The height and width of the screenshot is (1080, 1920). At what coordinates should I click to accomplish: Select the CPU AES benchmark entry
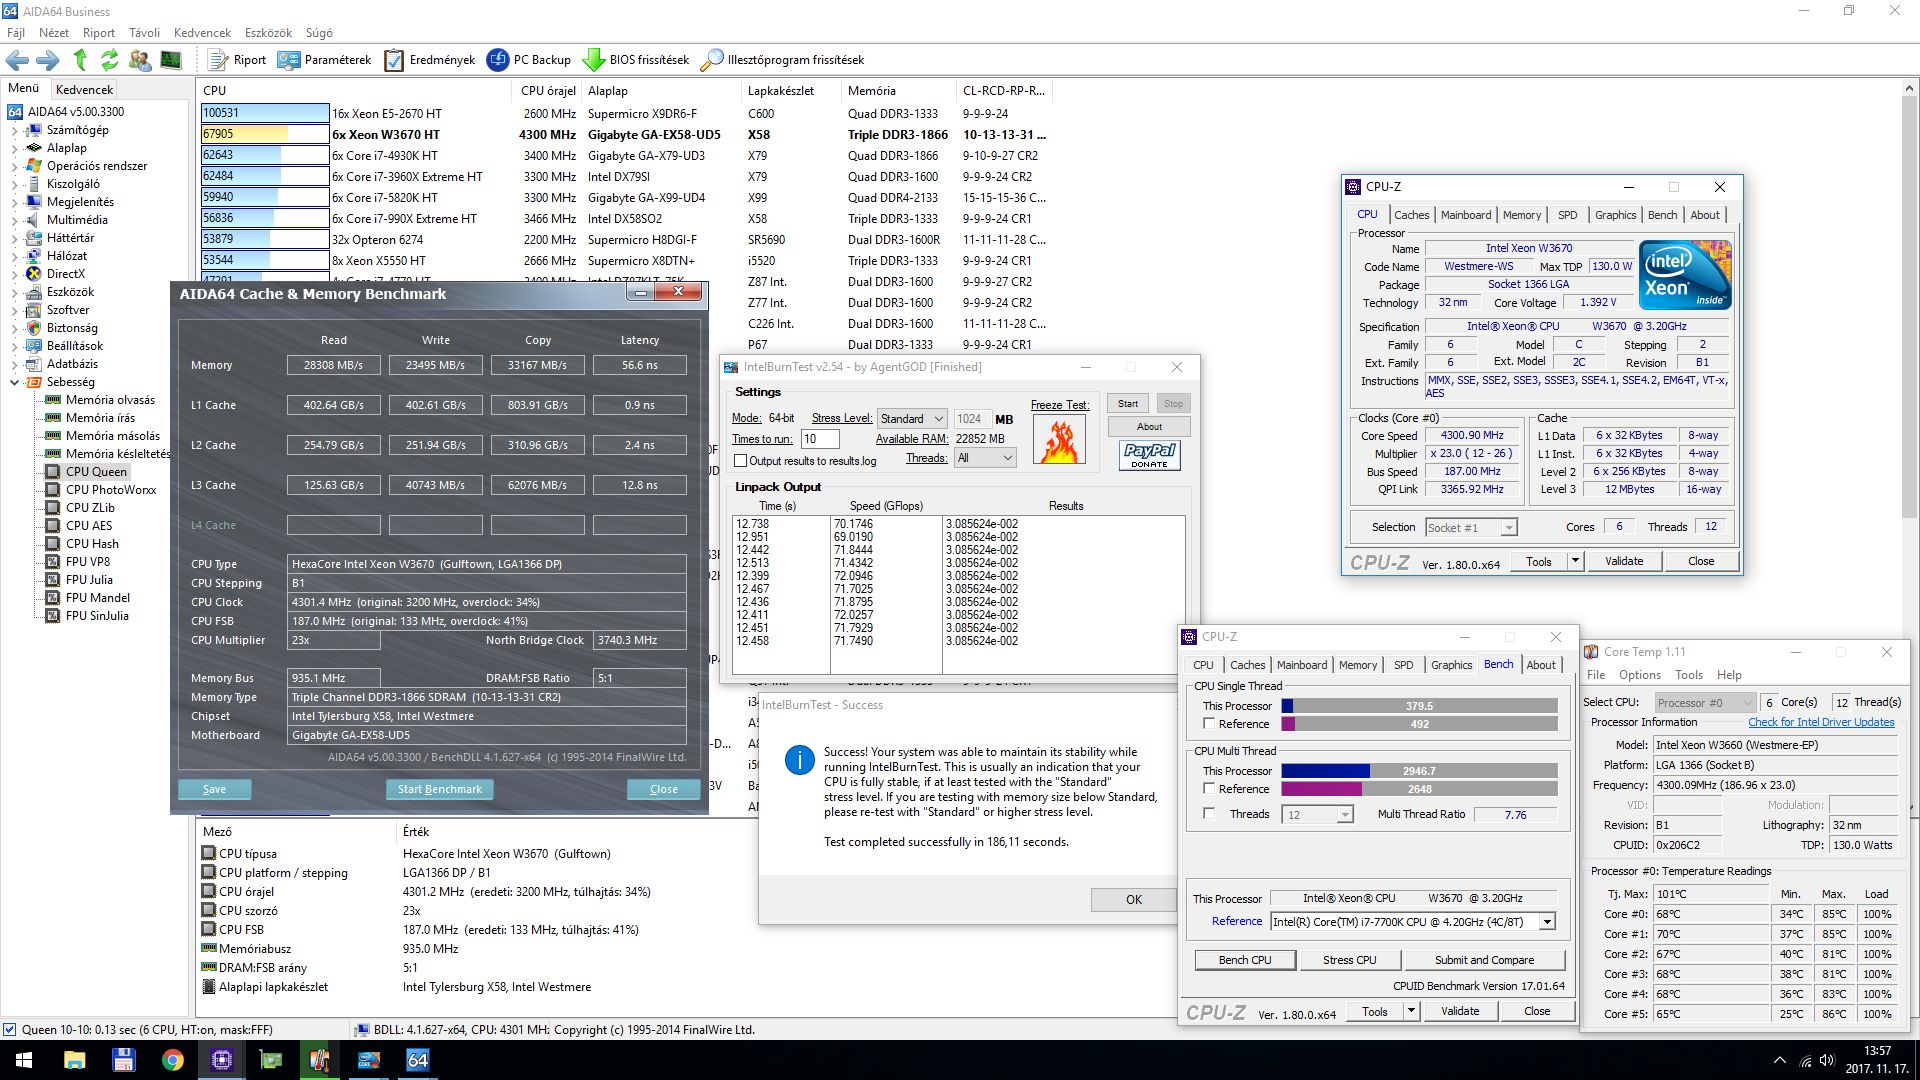(89, 526)
